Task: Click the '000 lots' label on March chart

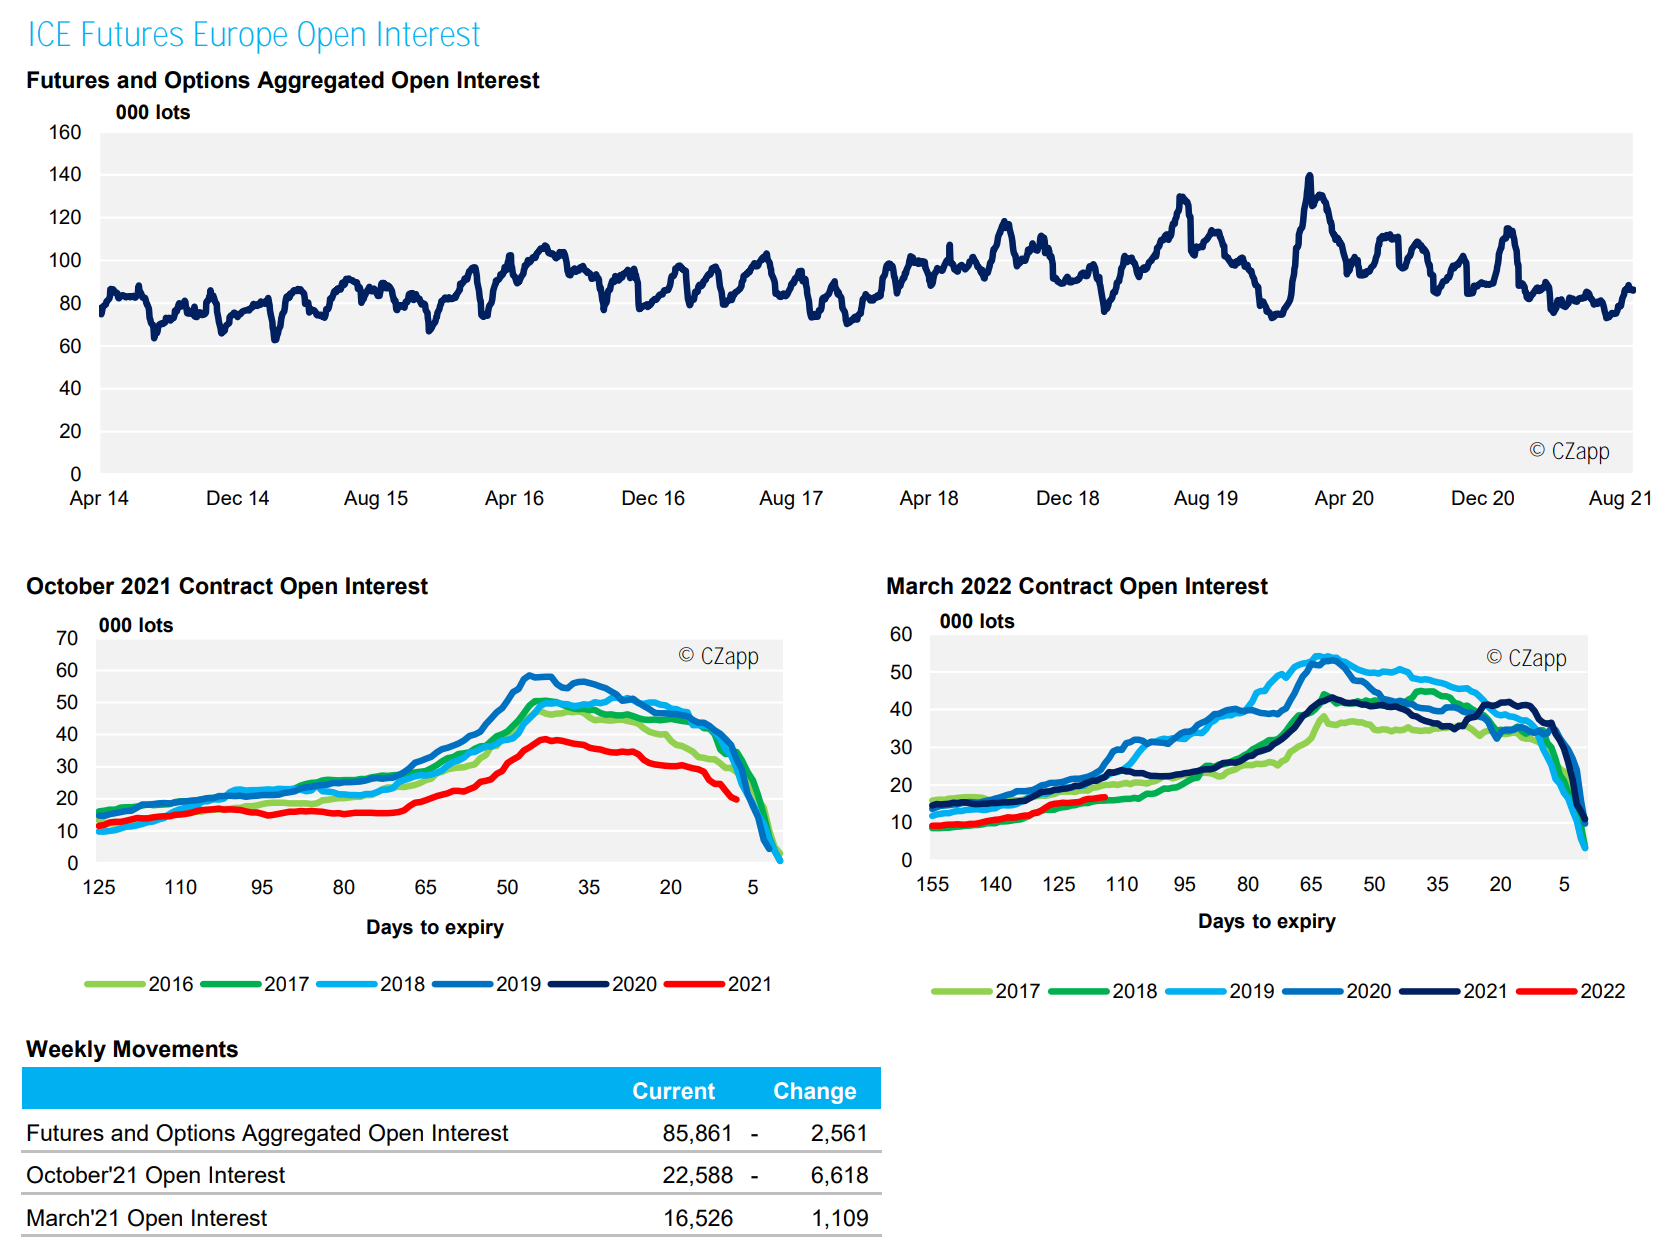Action: click(977, 621)
